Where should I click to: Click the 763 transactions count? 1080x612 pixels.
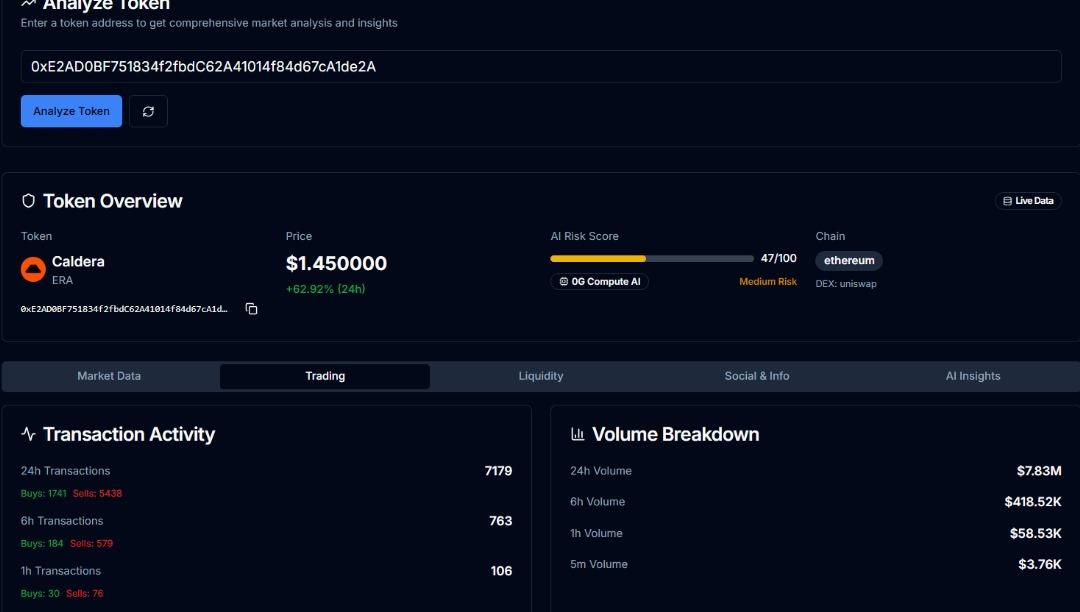[501, 521]
